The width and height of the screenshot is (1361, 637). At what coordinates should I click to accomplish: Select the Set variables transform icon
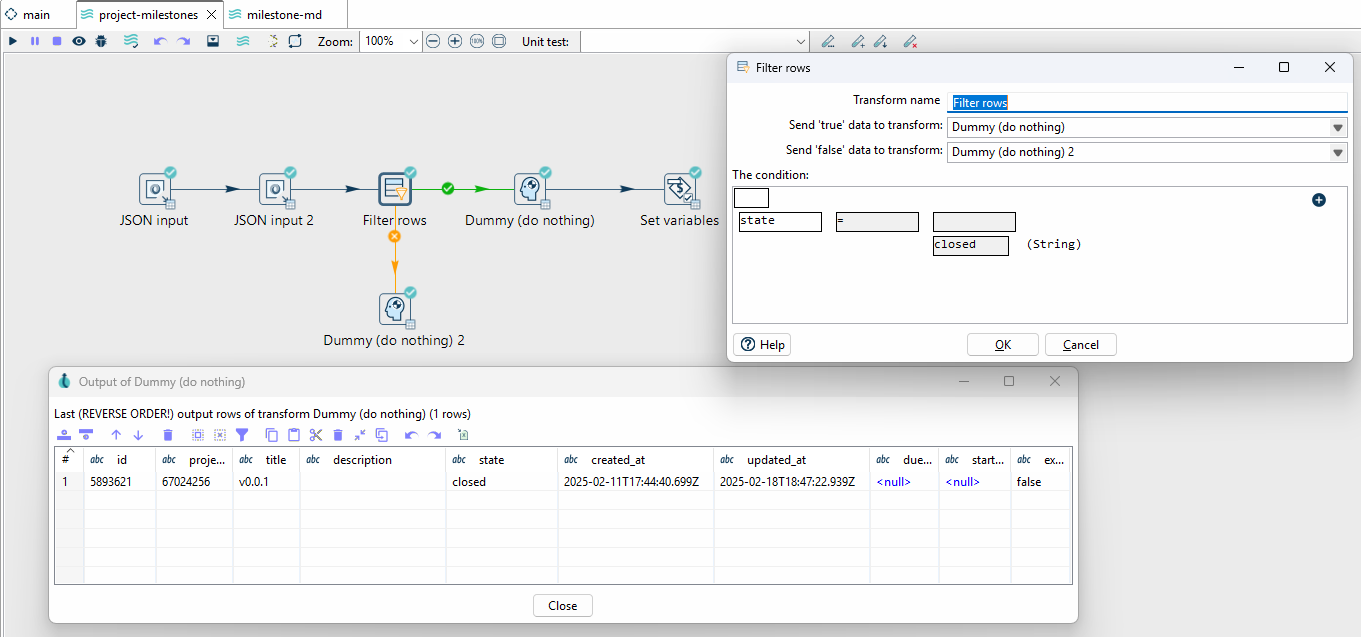click(680, 189)
